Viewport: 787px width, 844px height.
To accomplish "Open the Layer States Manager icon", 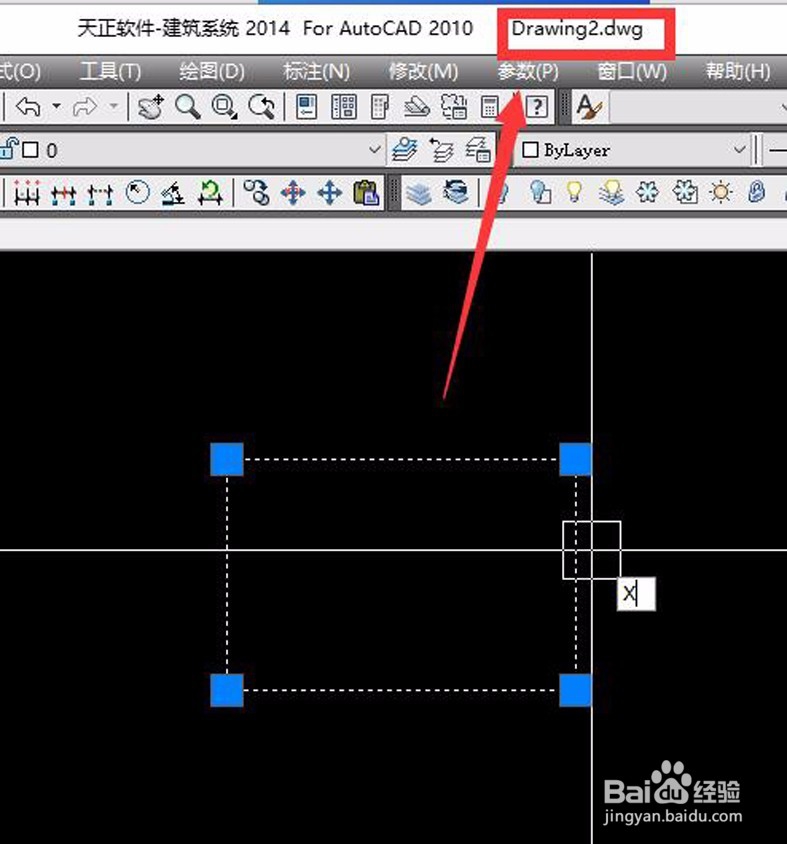I will 478,150.
